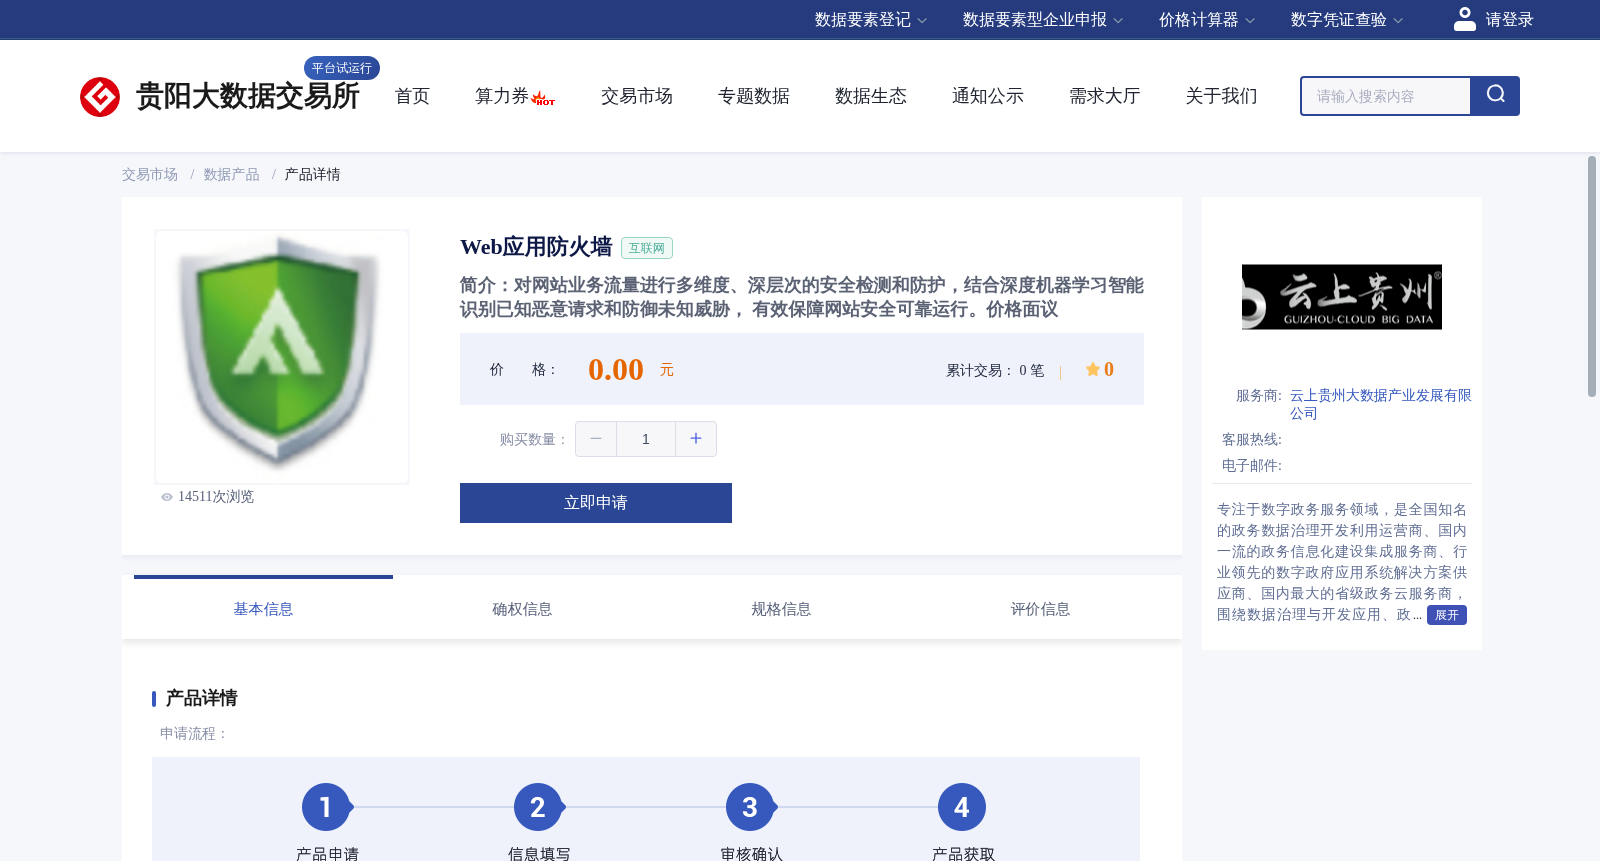
Task: Click step 3 circle 审核确认
Action: click(750, 807)
